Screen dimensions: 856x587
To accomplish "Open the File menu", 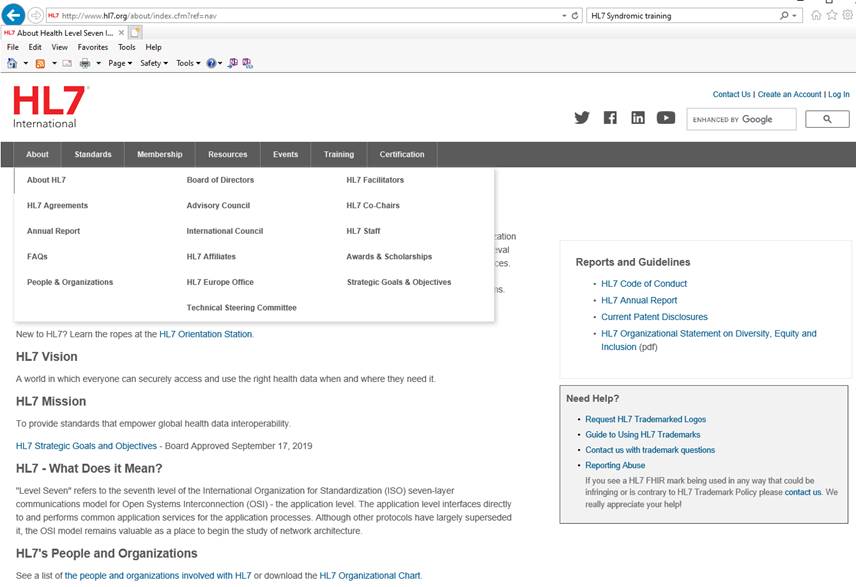I will pos(13,48).
